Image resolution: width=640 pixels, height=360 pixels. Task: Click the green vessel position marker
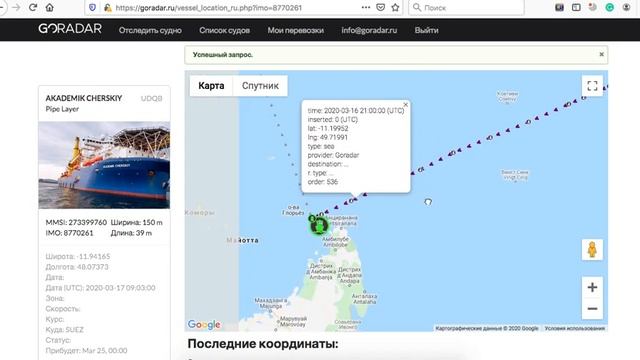(319, 225)
